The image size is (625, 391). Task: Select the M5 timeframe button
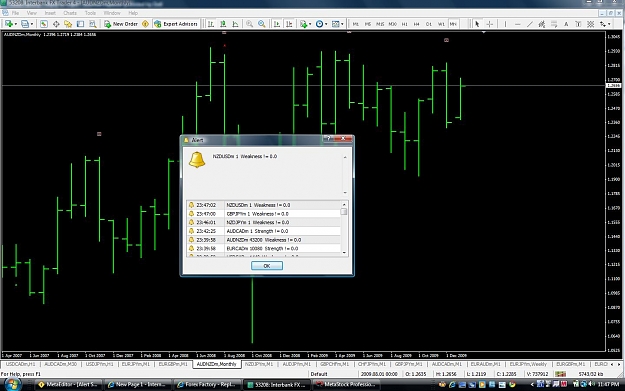point(368,24)
